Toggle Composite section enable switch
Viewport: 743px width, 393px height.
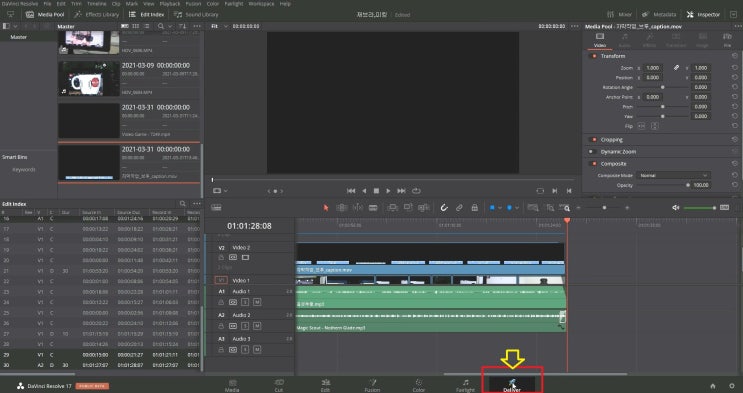click(x=594, y=164)
